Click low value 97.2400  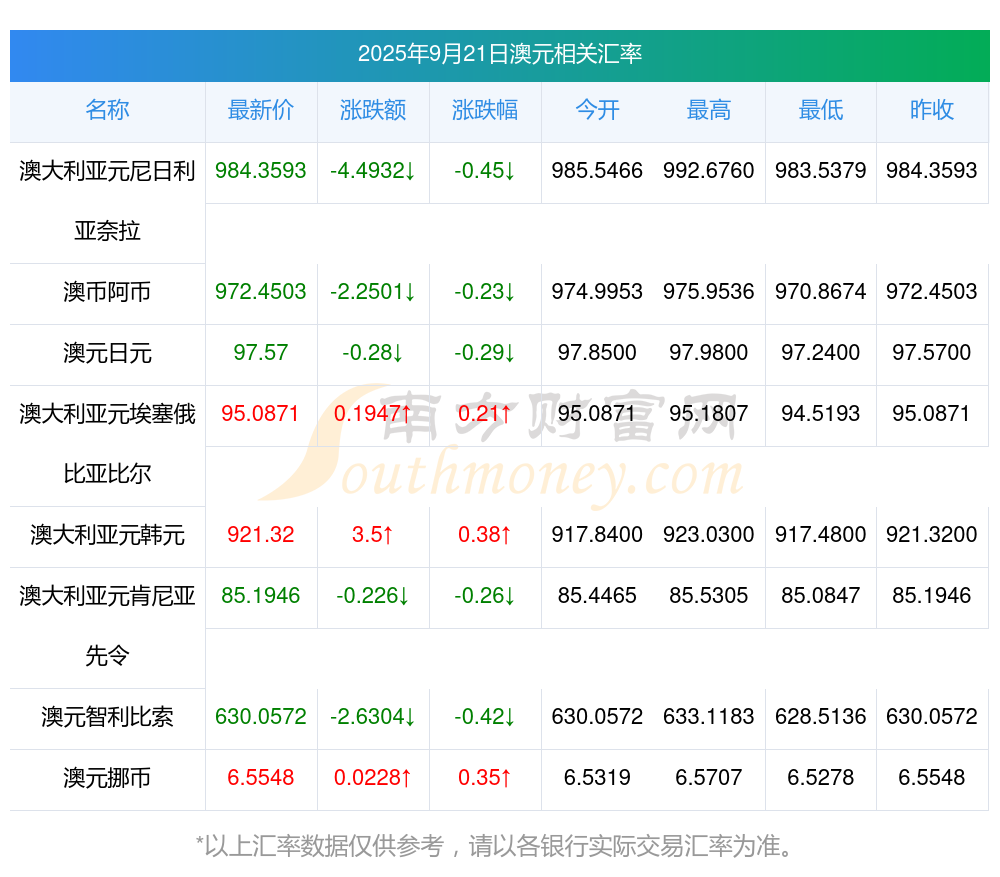click(821, 353)
